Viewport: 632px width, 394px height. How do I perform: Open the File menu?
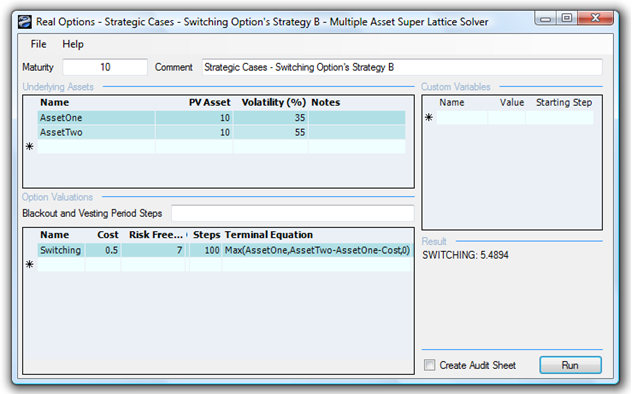(38, 44)
